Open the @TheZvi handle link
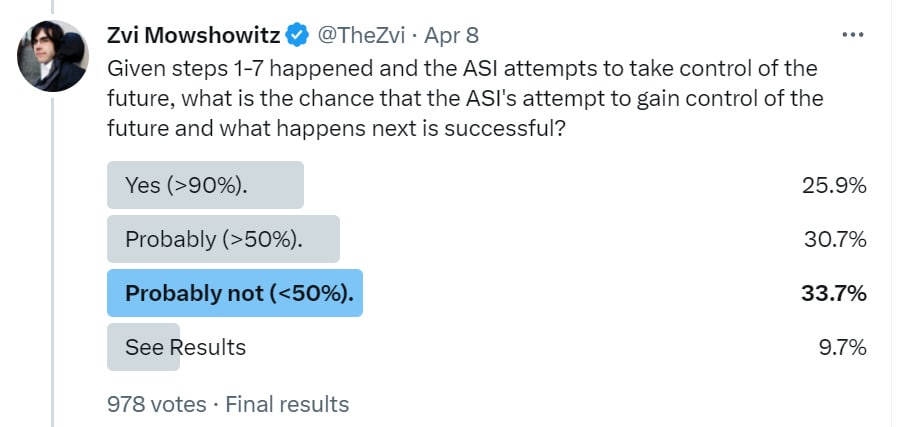Viewport: 900px width, 427px height. coord(362,36)
